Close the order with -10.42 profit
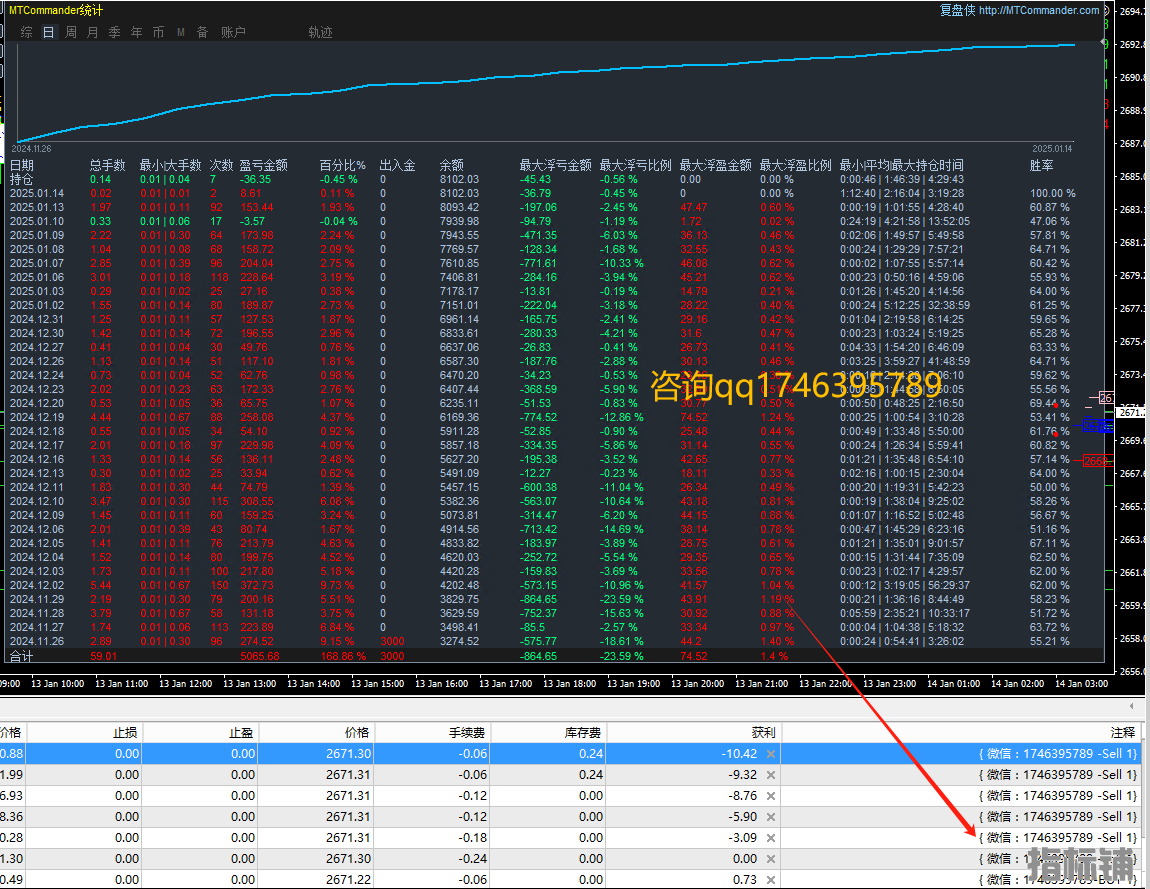This screenshot has height=889, width=1150. click(770, 754)
